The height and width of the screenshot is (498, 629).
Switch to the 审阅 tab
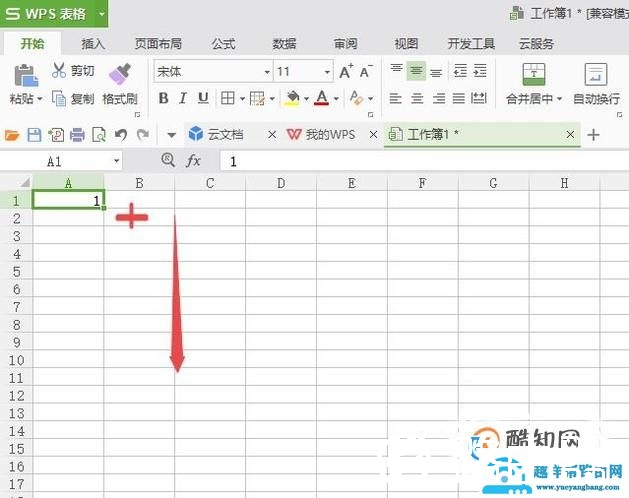click(345, 43)
